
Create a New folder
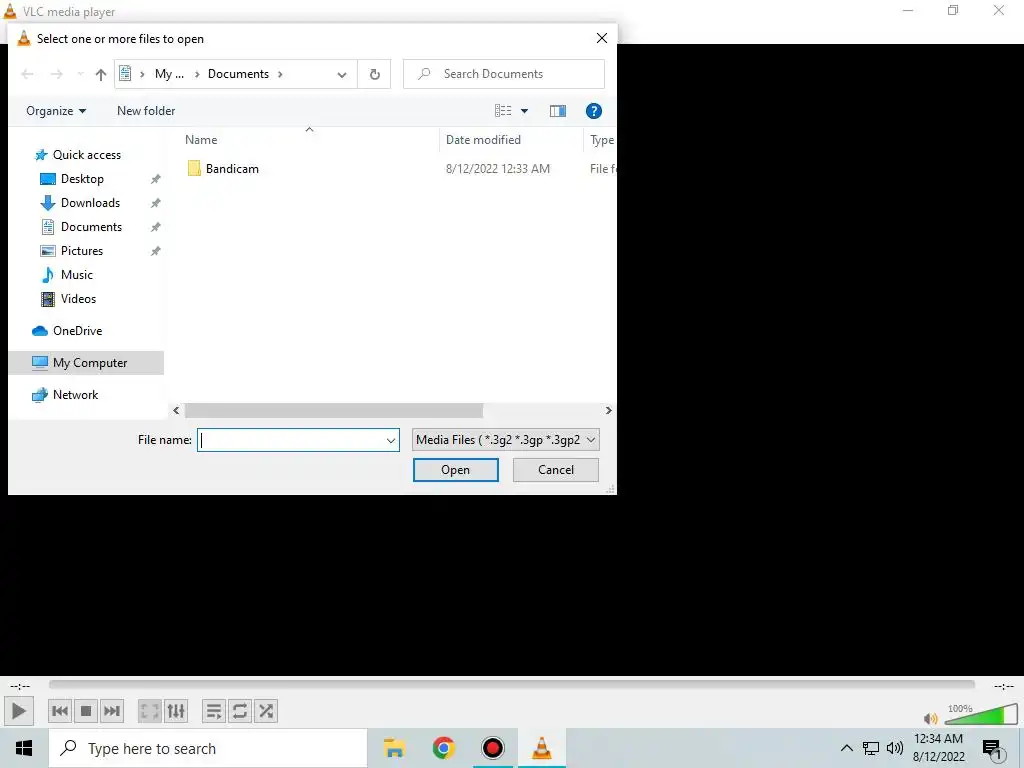[x=146, y=111]
